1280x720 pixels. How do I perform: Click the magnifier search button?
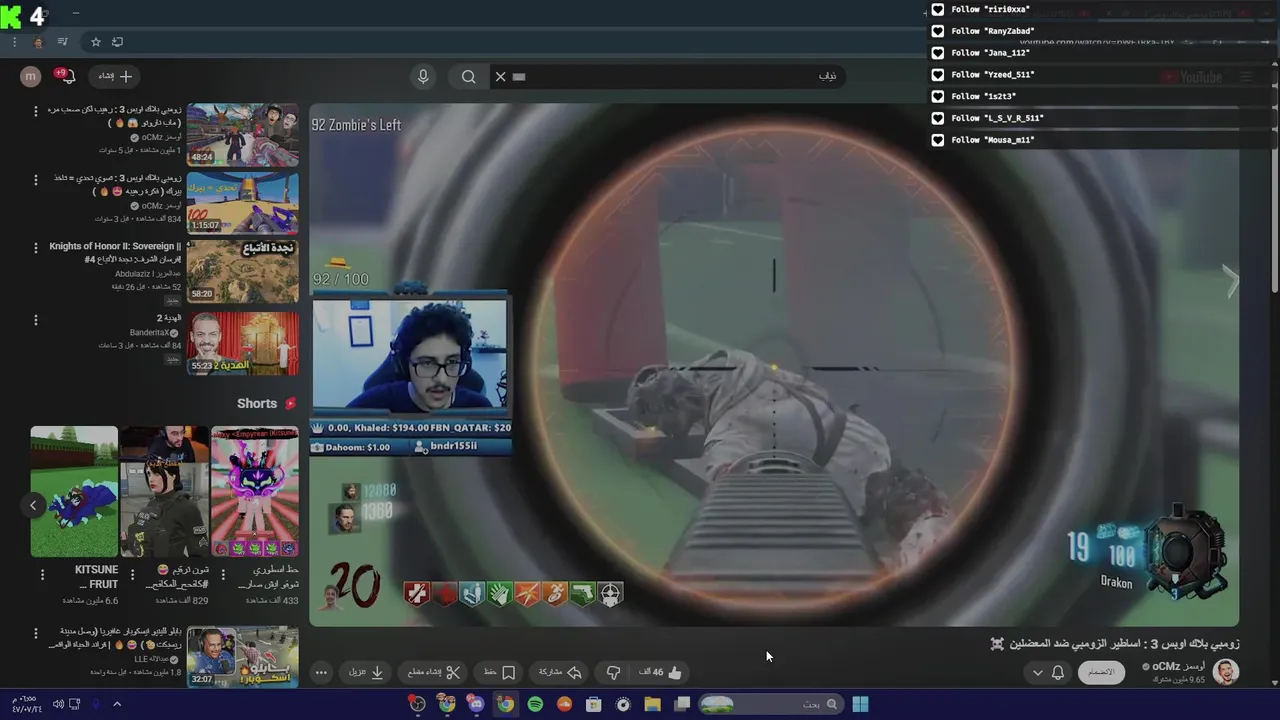[468, 76]
